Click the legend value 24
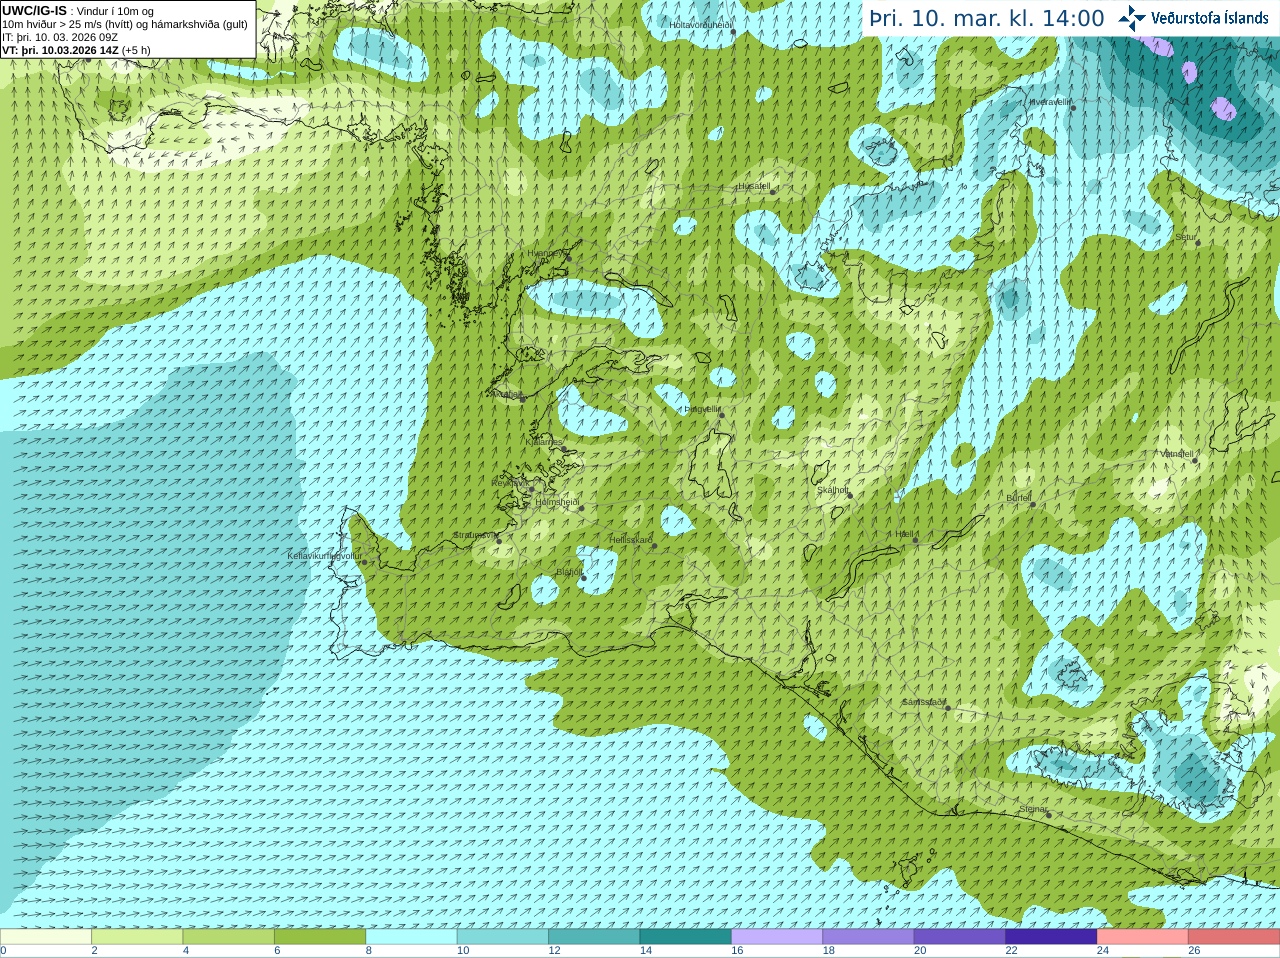Viewport: 1280px width, 958px height. click(x=1103, y=951)
